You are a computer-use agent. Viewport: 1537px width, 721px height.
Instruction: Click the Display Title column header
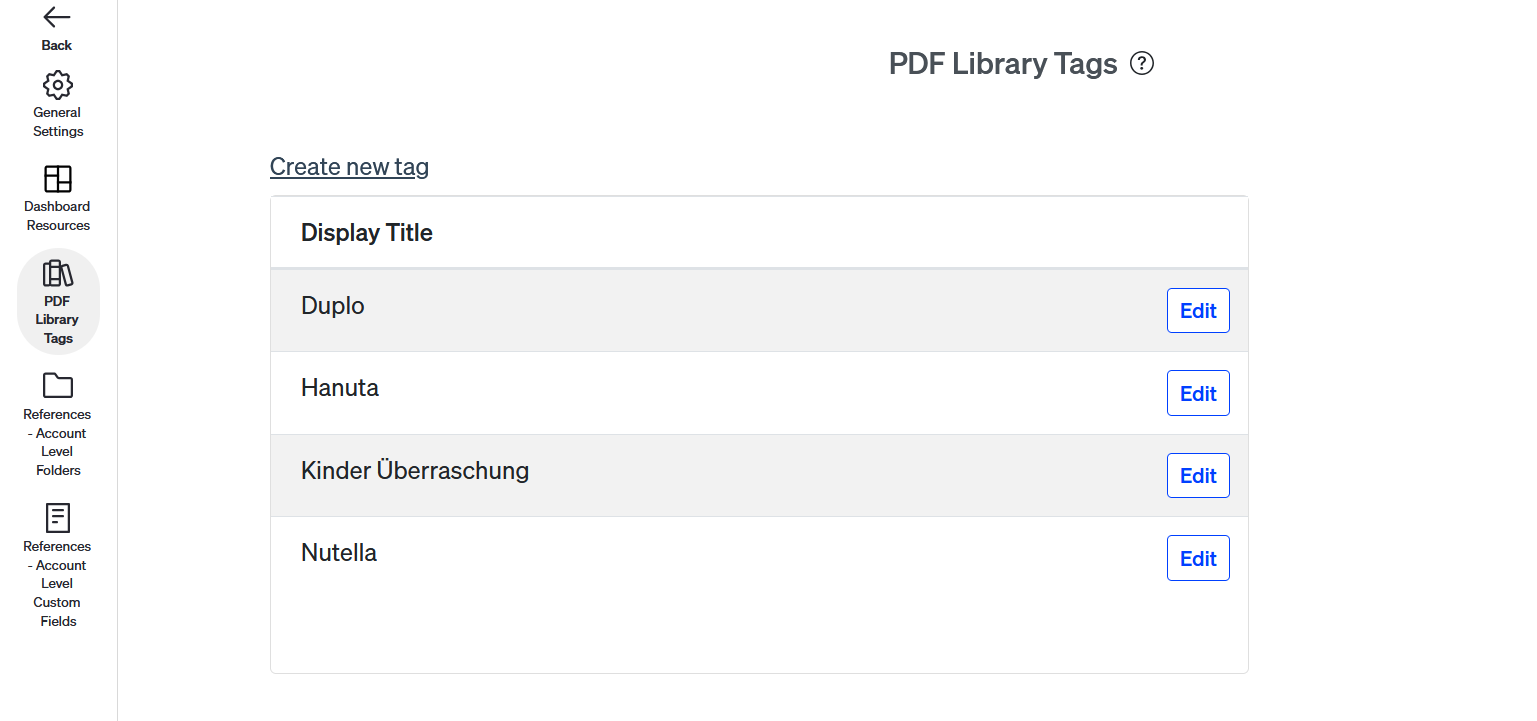click(x=367, y=233)
